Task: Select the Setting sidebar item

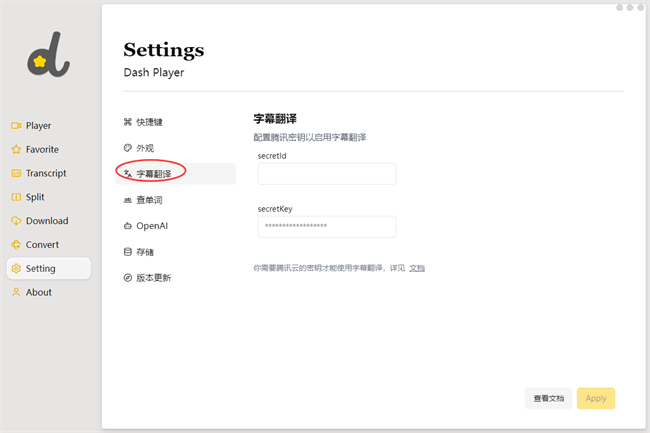Action: [x=49, y=269]
